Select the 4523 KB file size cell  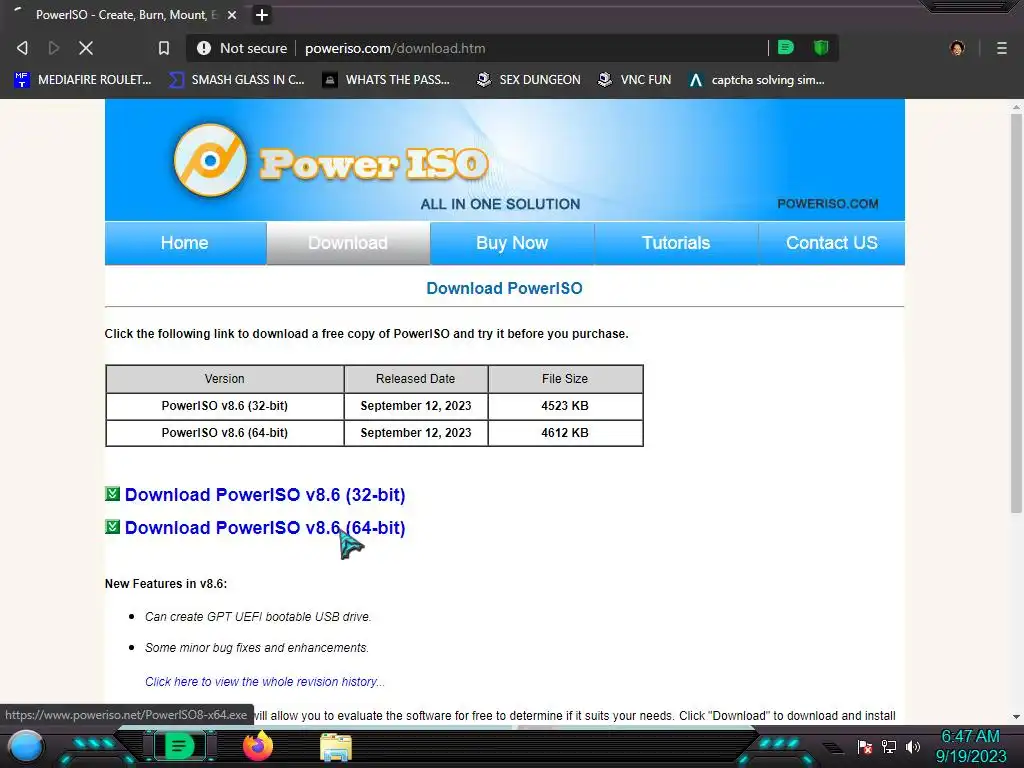(x=565, y=406)
